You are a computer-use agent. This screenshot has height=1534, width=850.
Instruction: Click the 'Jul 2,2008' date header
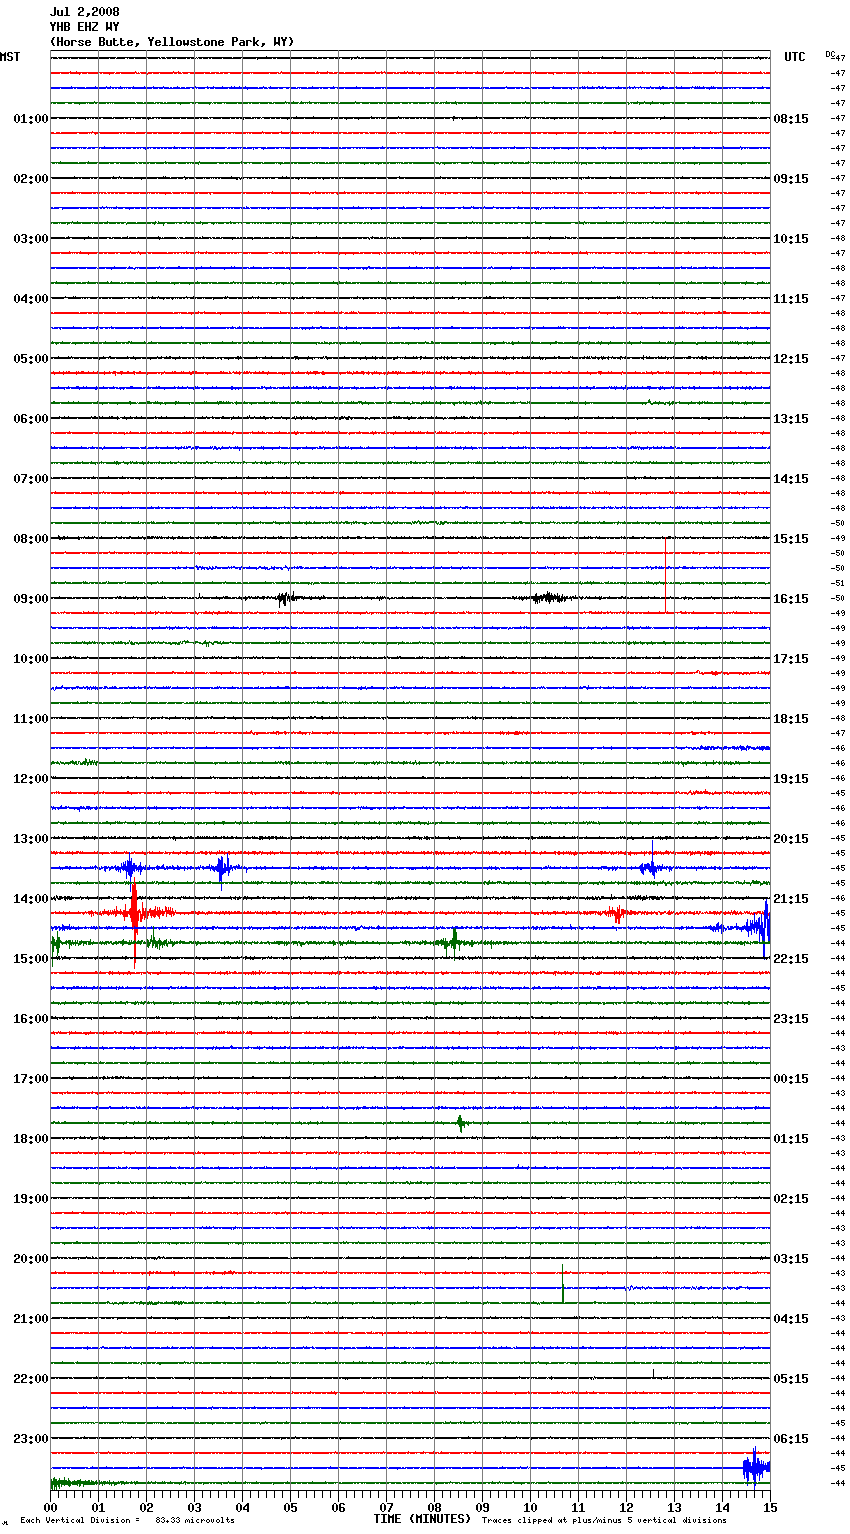point(85,12)
